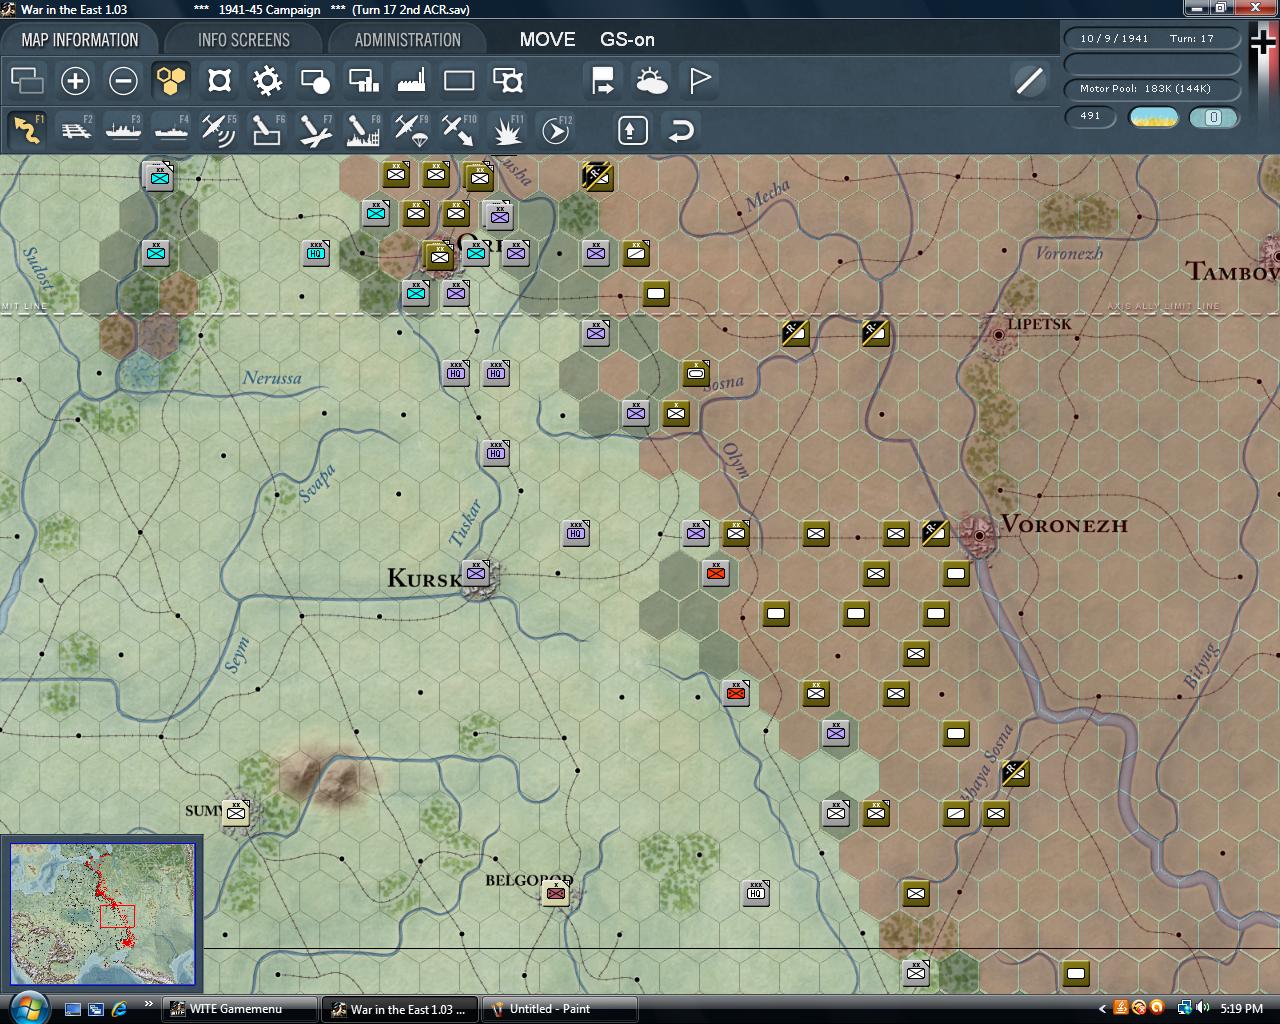1280x1024 pixels.
Task: Select the F6 bombing mode icon
Action: pyautogui.click(x=267, y=130)
